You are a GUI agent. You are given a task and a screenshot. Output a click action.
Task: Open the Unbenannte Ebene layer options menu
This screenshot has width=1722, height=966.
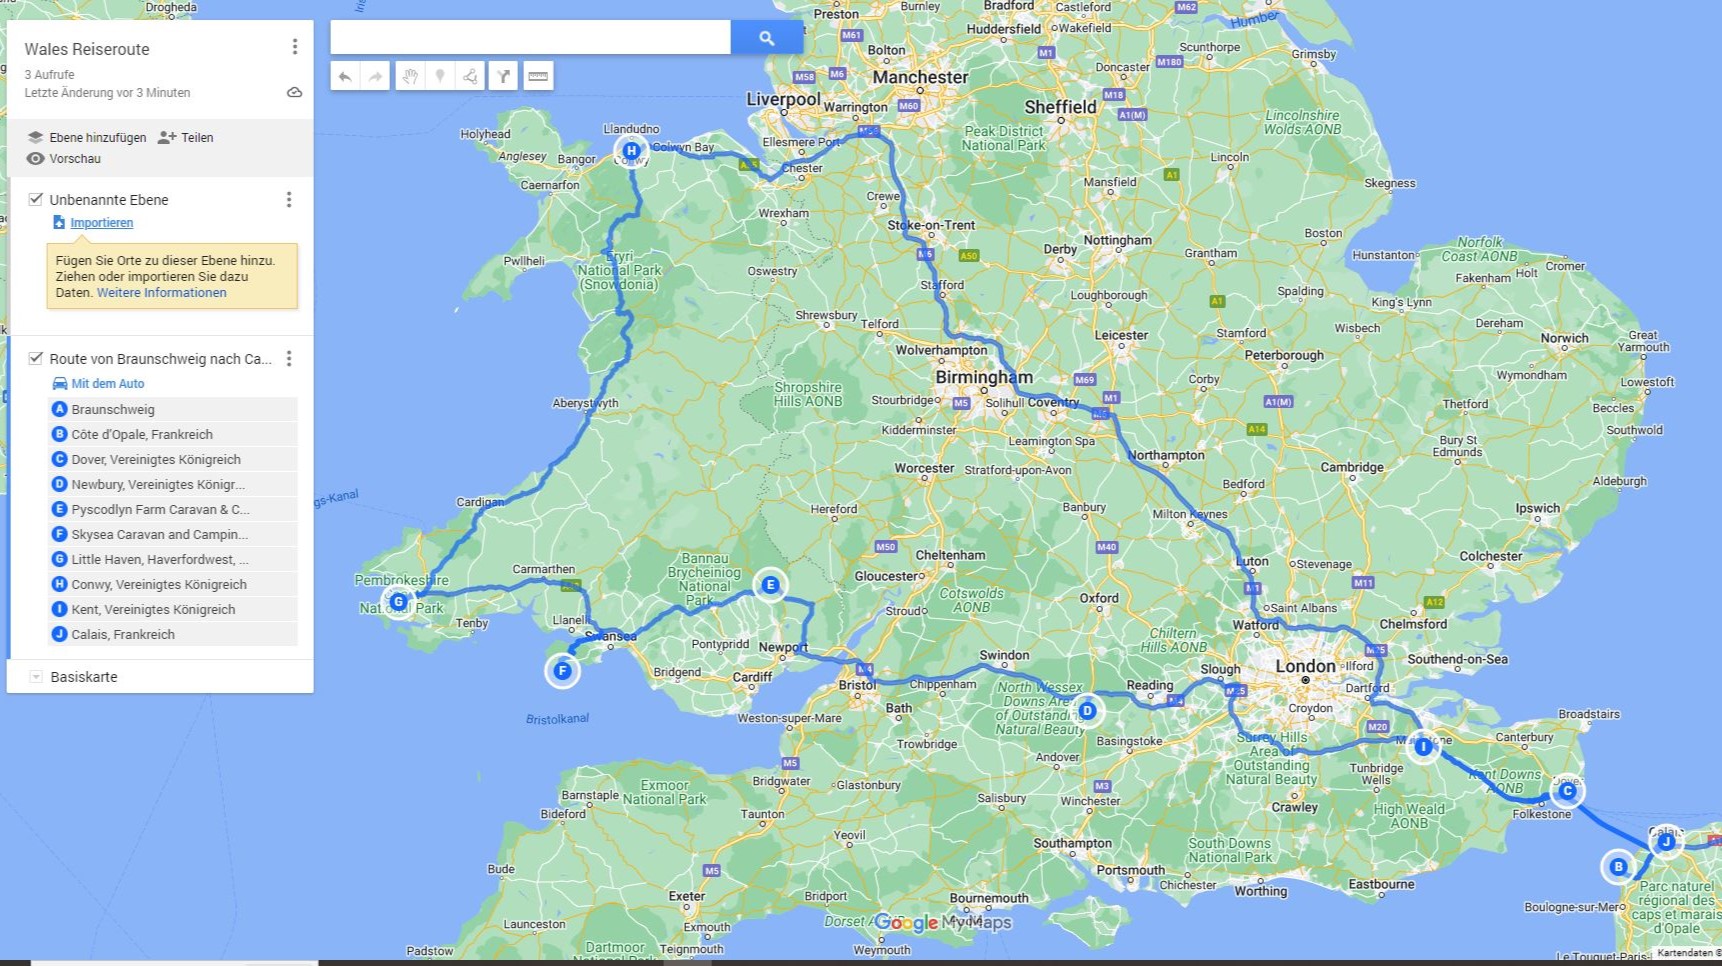pos(289,200)
